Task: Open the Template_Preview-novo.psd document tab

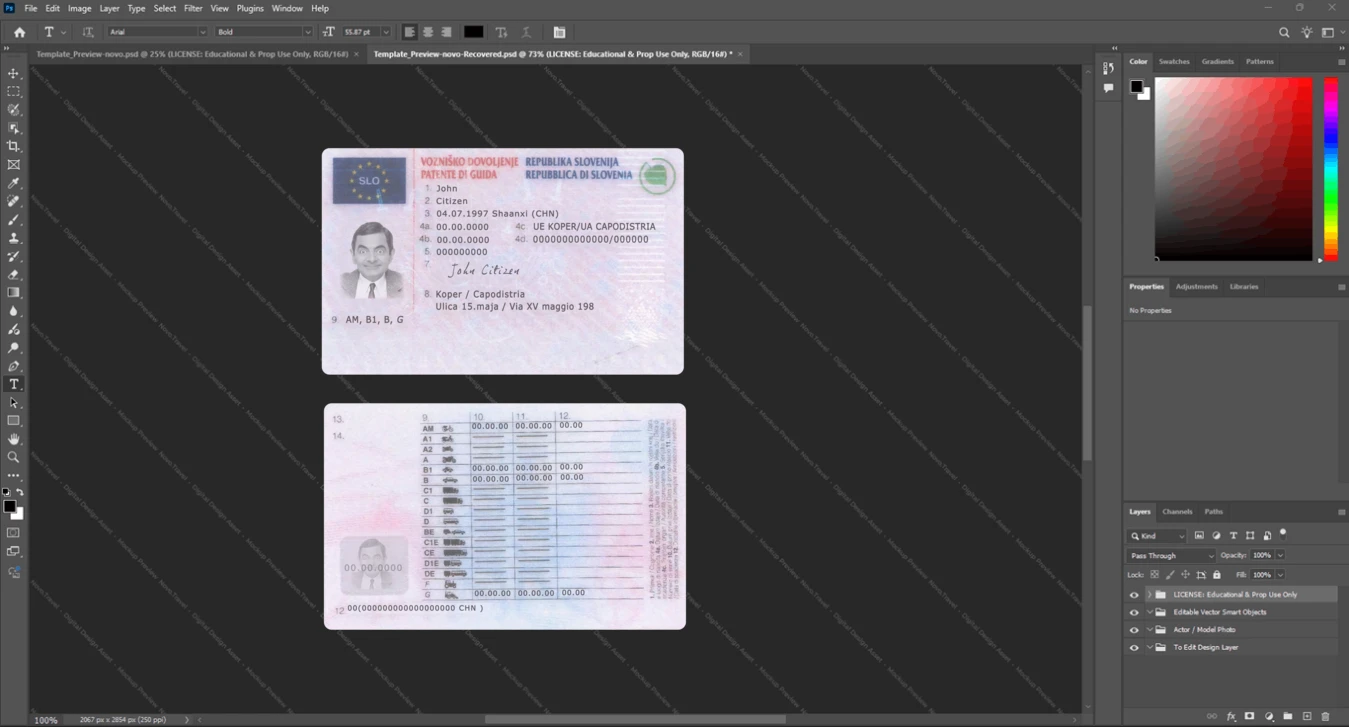Action: coord(192,54)
